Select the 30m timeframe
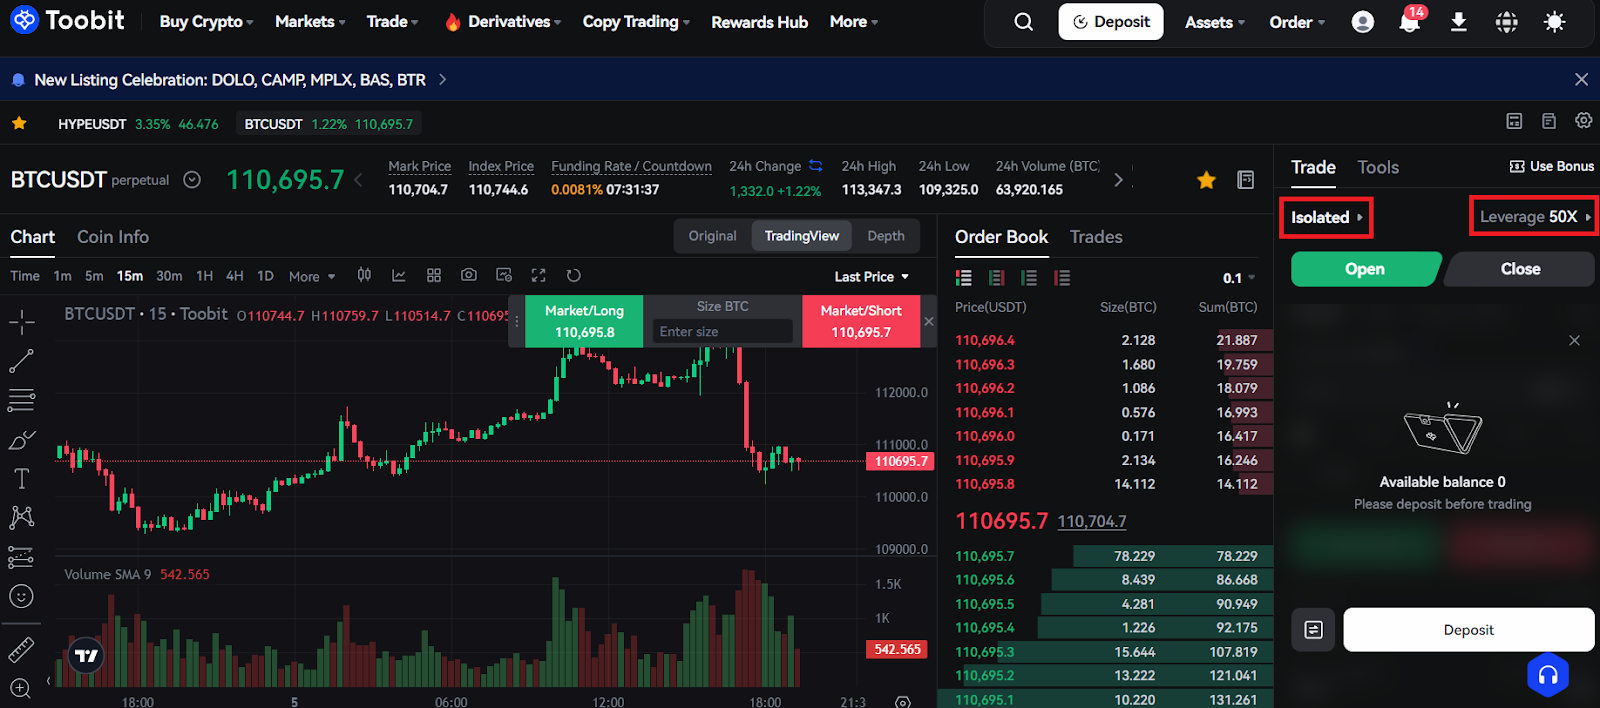The height and width of the screenshot is (708, 1600). pos(169,276)
